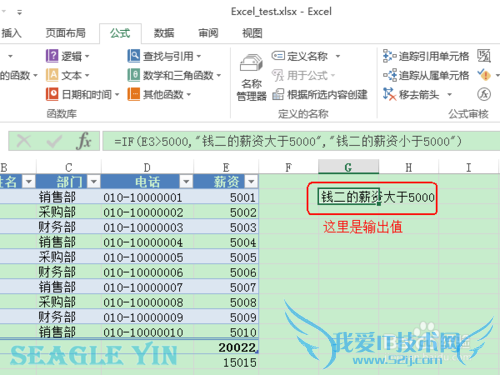Screen dimensions: 500x375
Task: Expand the Remove Arrows (移去箭头) dropdown arrow
Action: [x=449, y=95]
